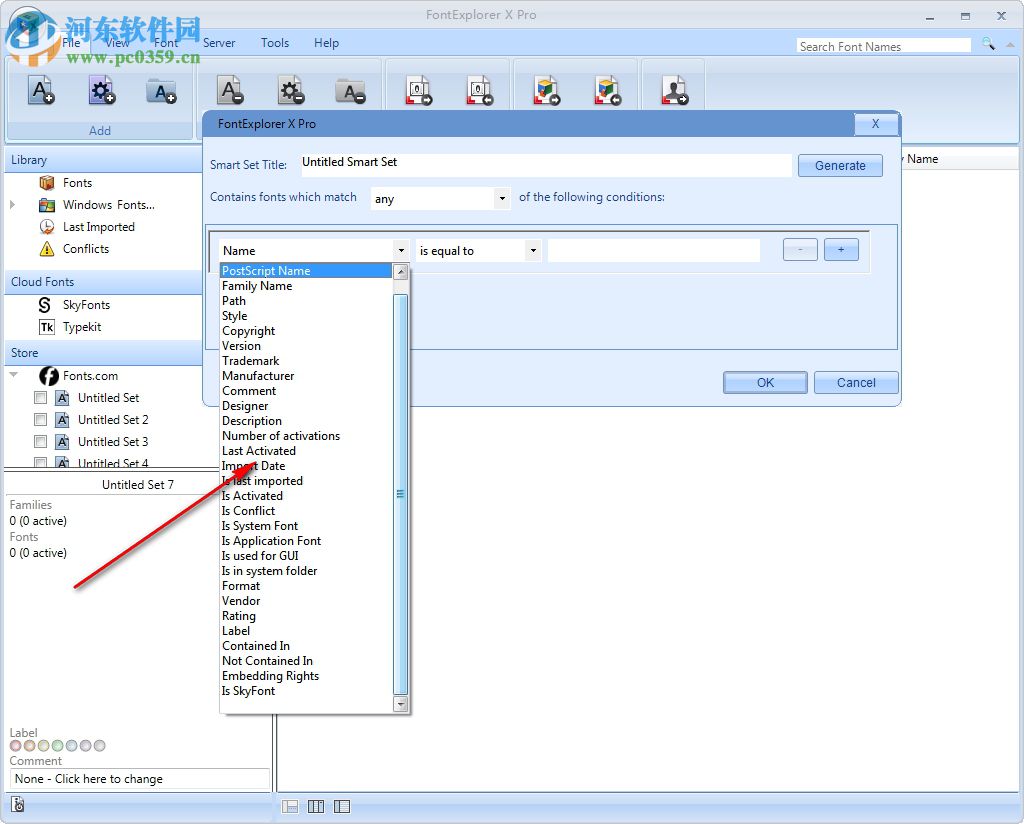Select the blue label color
The height and width of the screenshot is (824, 1024).
point(71,746)
